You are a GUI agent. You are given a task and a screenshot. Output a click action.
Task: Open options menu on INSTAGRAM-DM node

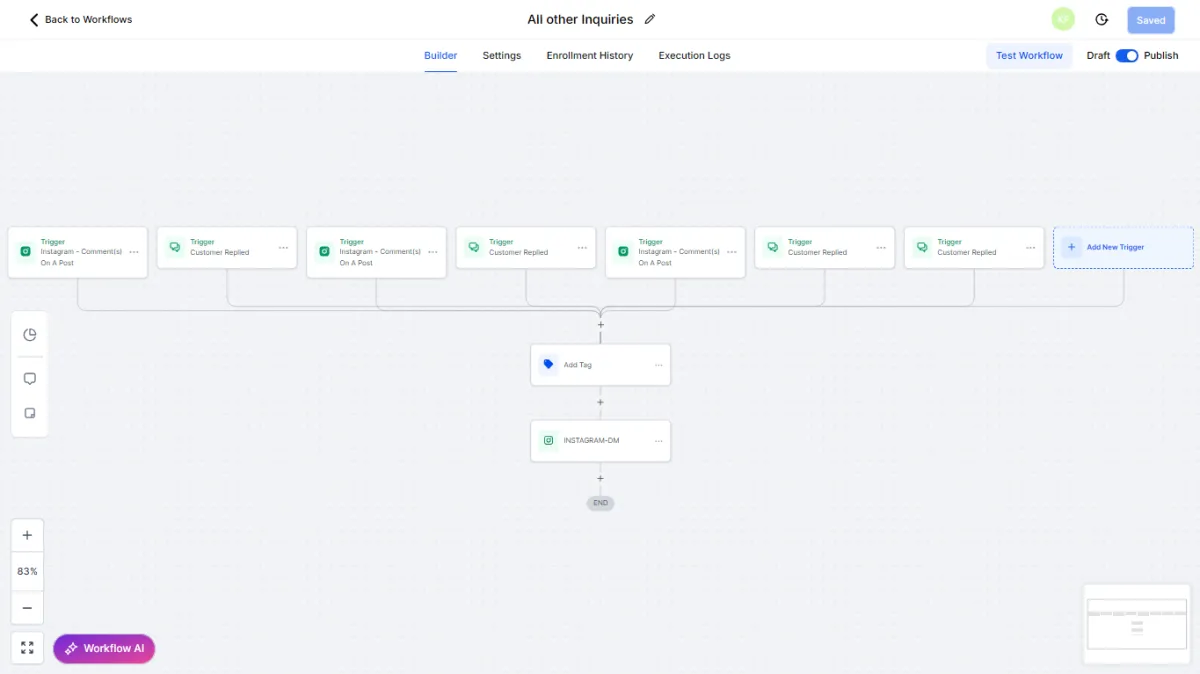[x=658, y=441]
